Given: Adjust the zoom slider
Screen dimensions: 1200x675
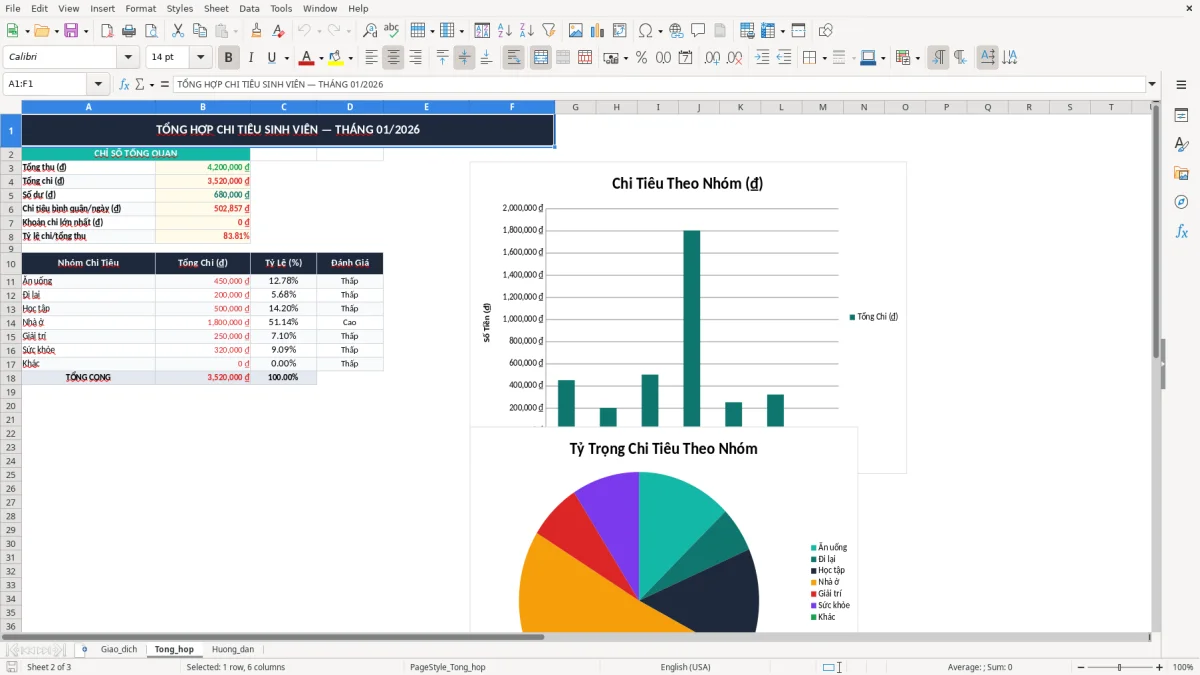Looking at the screenshot, I should tap(1119, 667).
